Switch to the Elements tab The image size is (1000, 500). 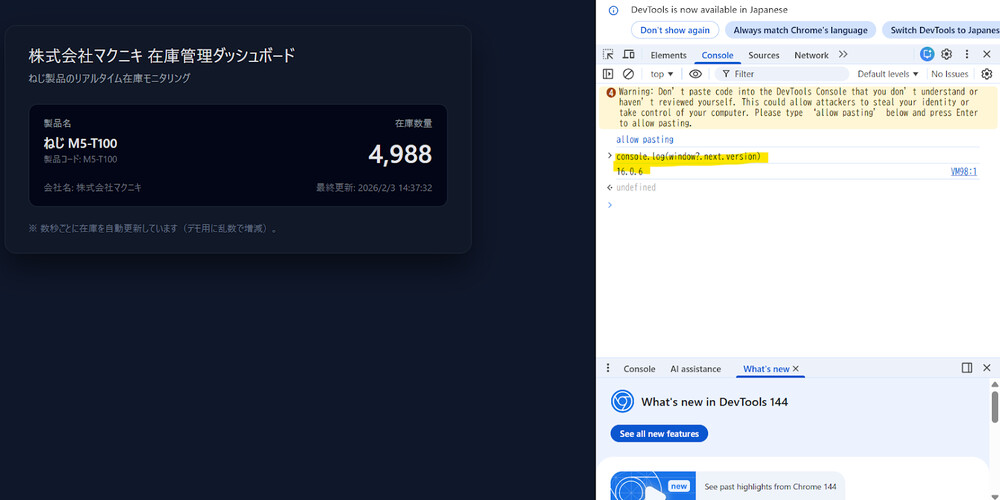click(x=668, y=55)
